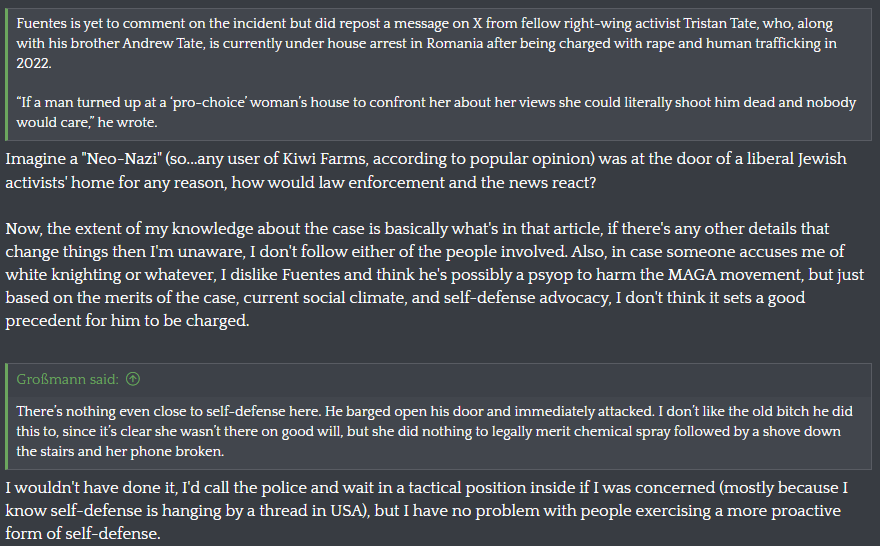880x546 pixels.
Task: Click the green left border of Großmann's quote block
Action: (6, 416)
